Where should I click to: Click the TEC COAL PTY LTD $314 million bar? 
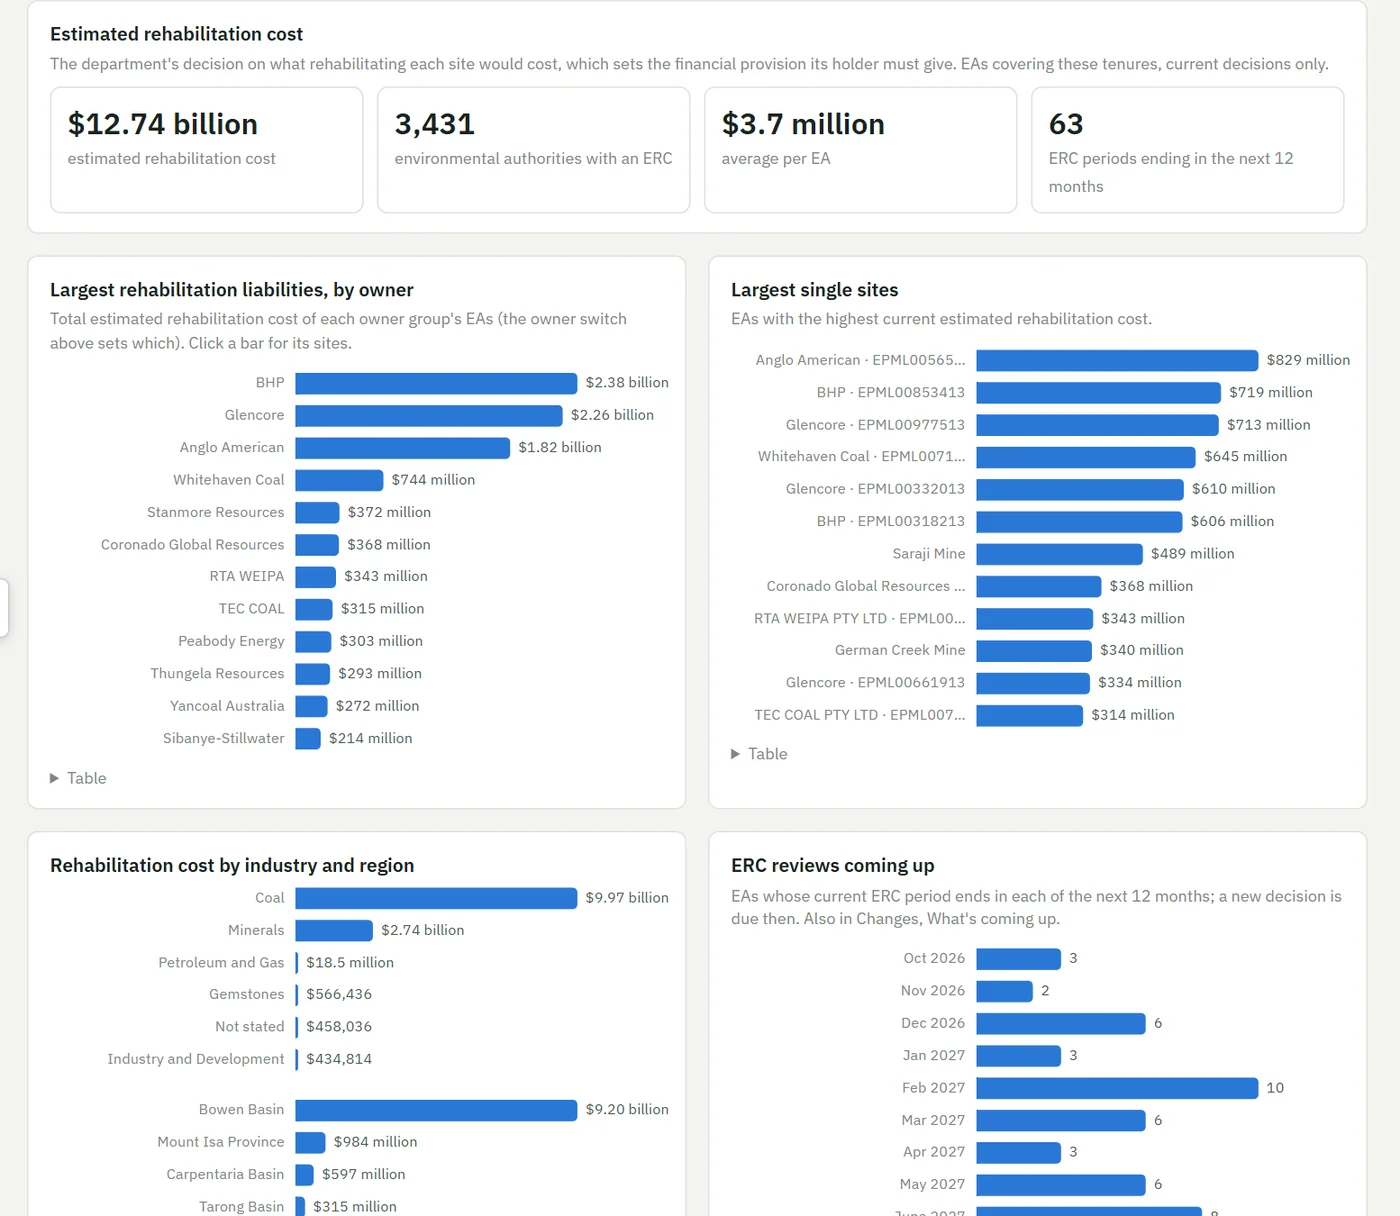(1030, 715)
